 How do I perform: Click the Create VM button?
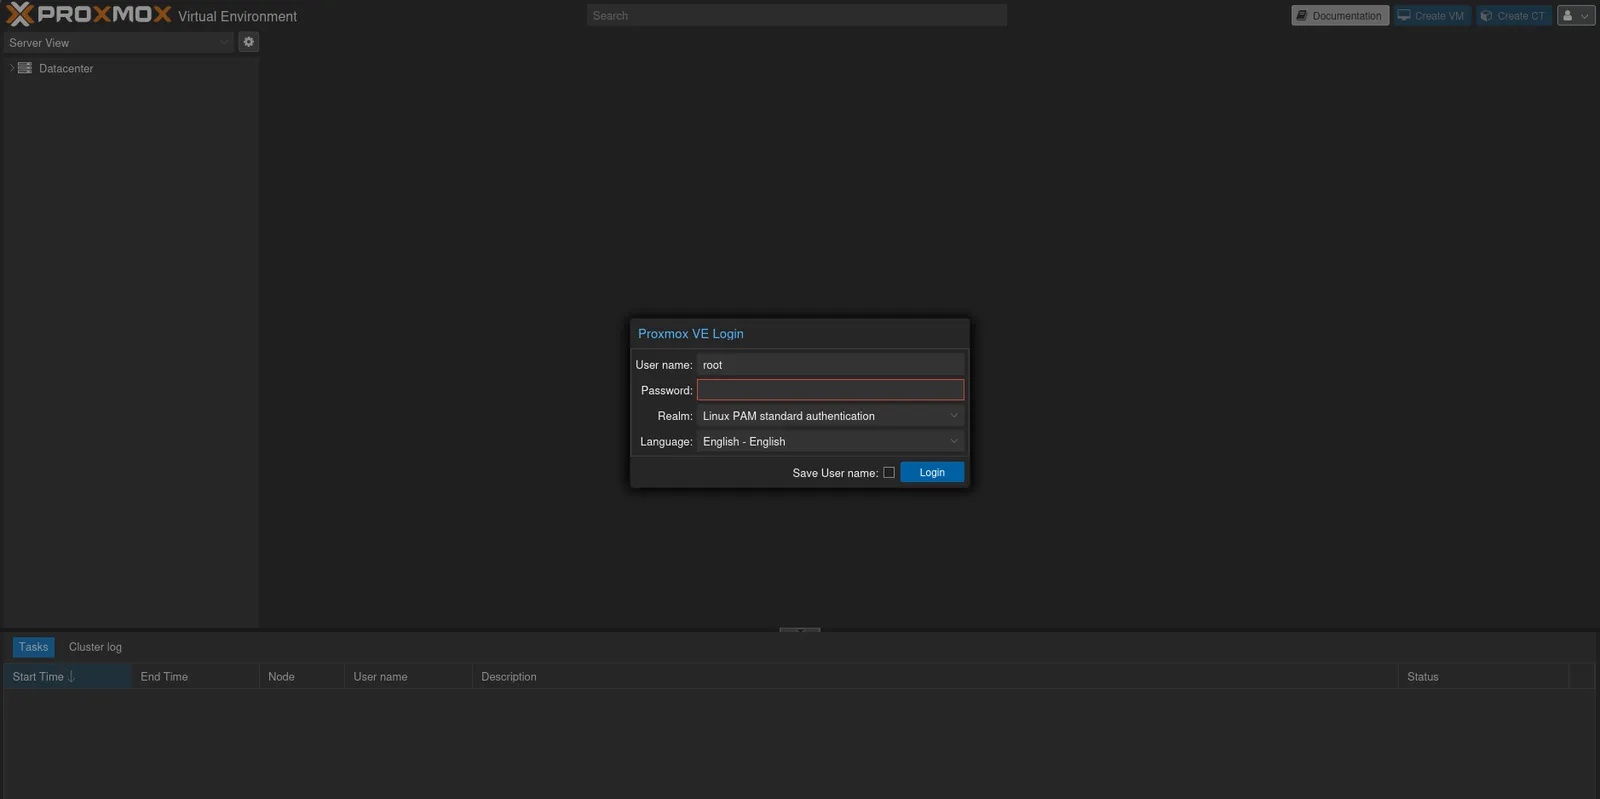coord(1432,16)
